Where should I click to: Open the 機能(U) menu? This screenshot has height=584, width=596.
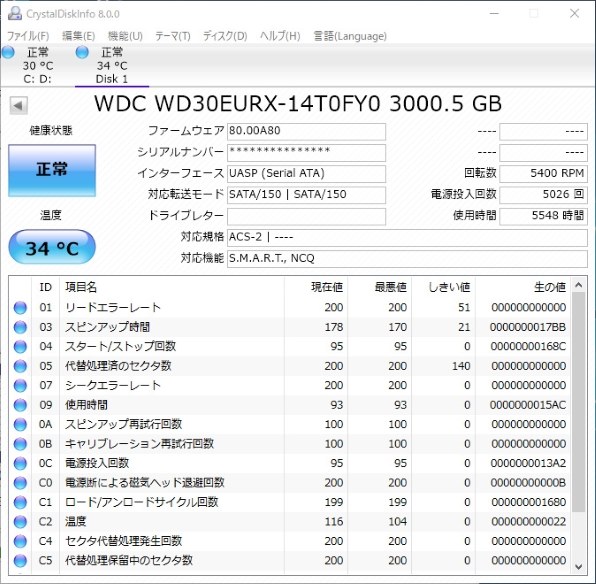coord(125,36)
